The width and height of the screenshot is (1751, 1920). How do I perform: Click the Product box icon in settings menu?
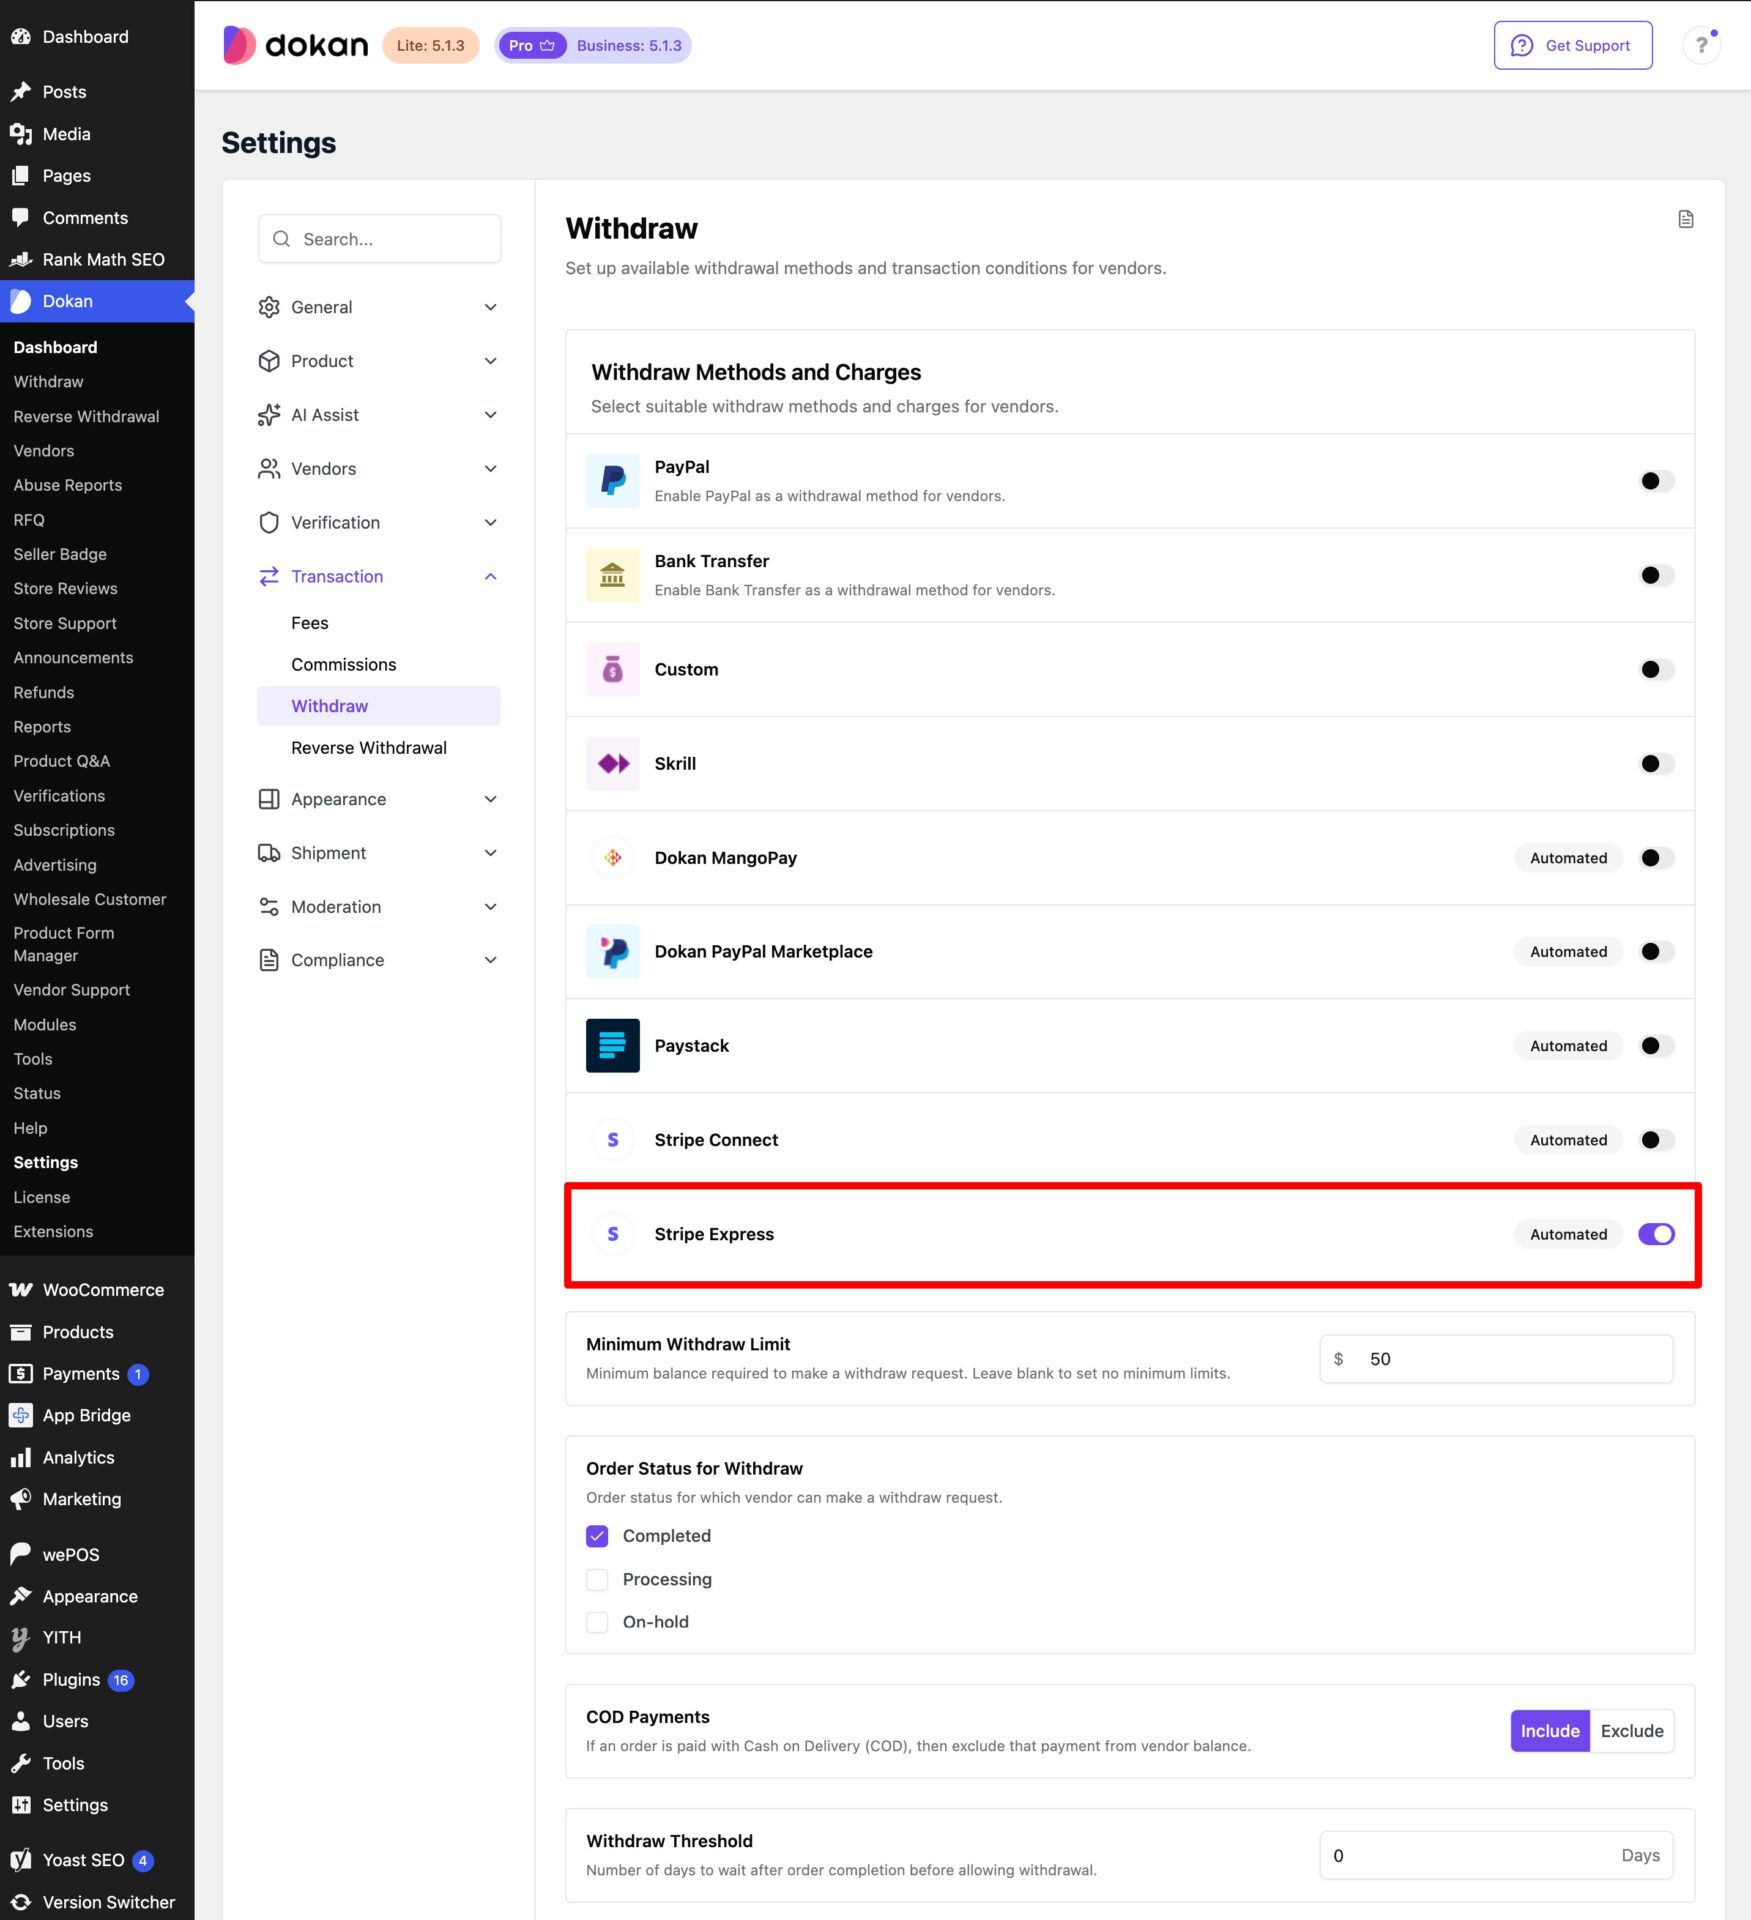tap(269, 361)
